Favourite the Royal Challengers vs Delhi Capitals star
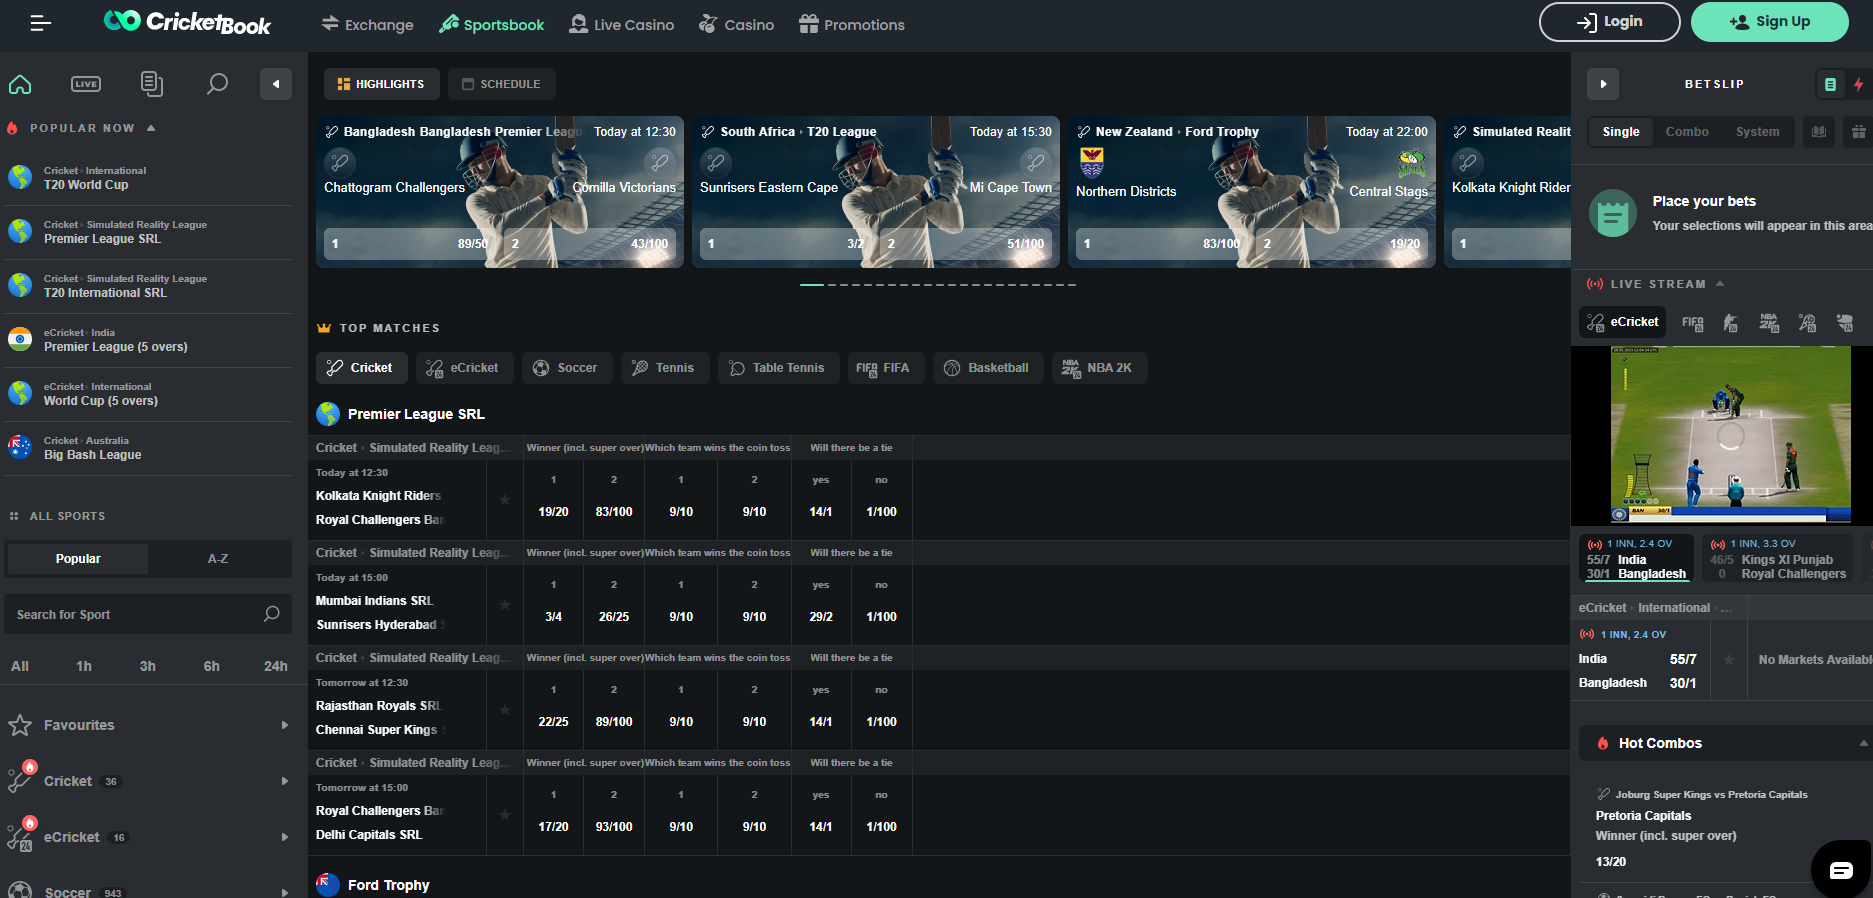1873x898 pixels. 505,815
